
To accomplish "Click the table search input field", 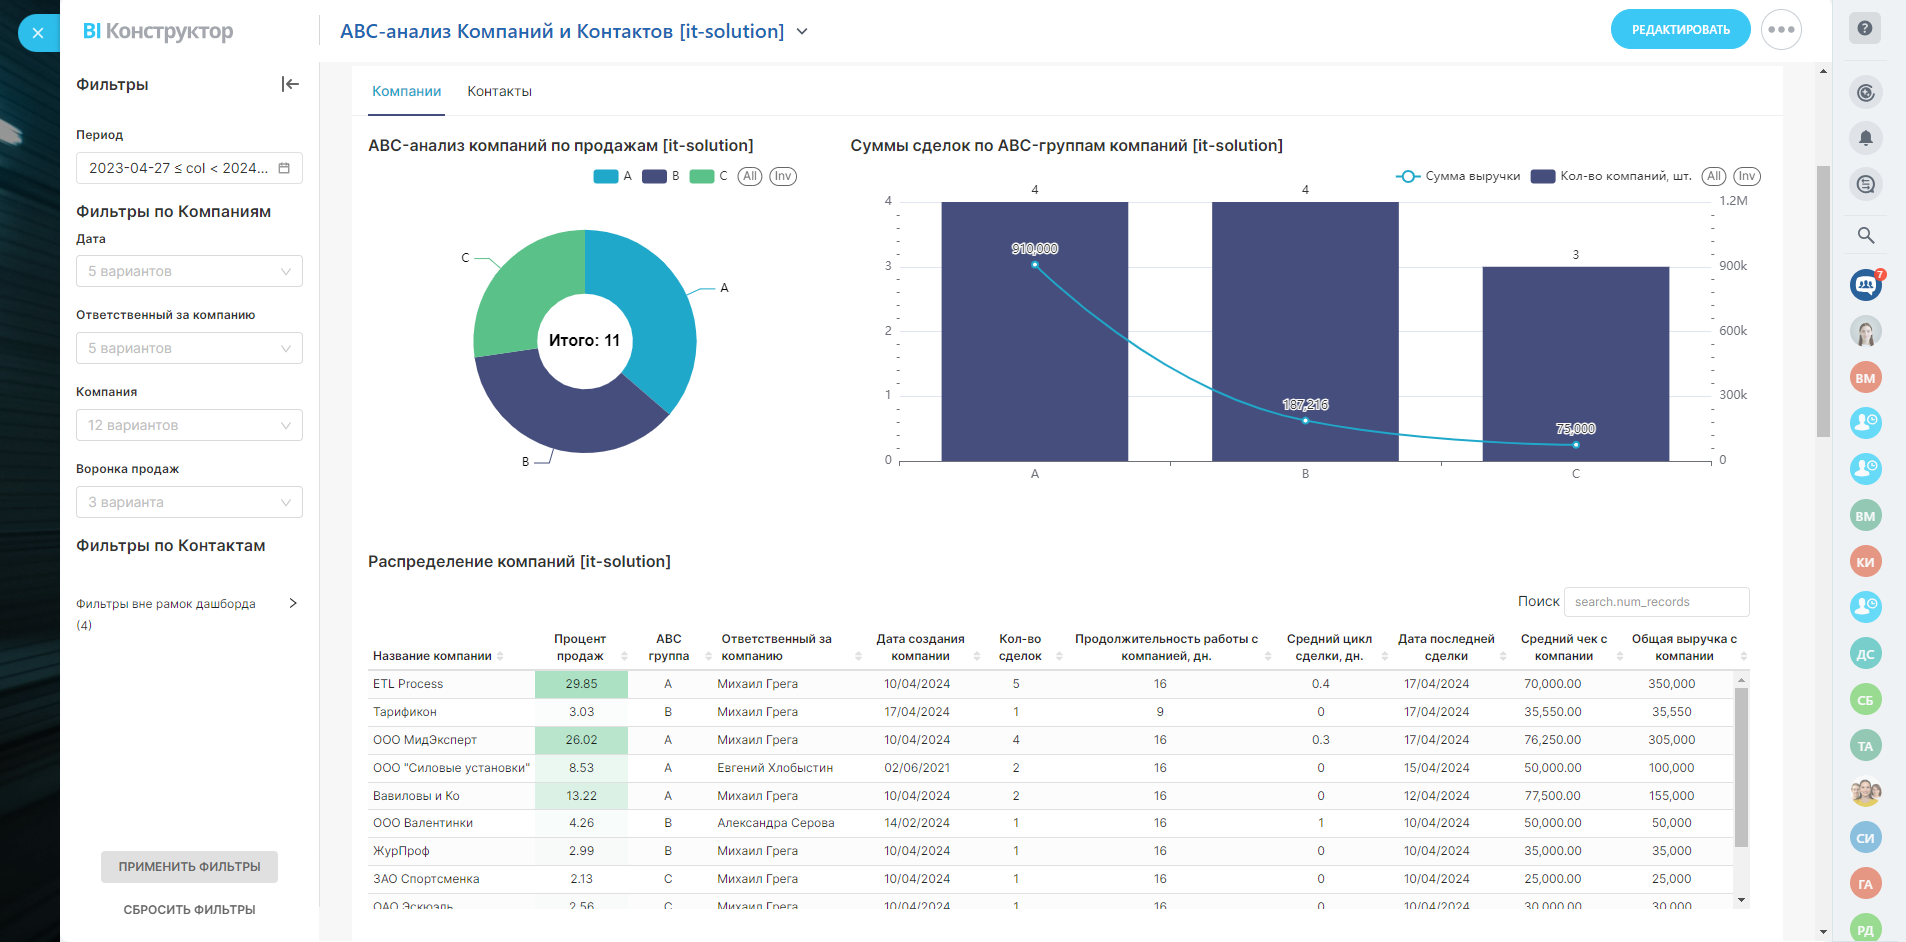I will click(x=1656, y=602).
